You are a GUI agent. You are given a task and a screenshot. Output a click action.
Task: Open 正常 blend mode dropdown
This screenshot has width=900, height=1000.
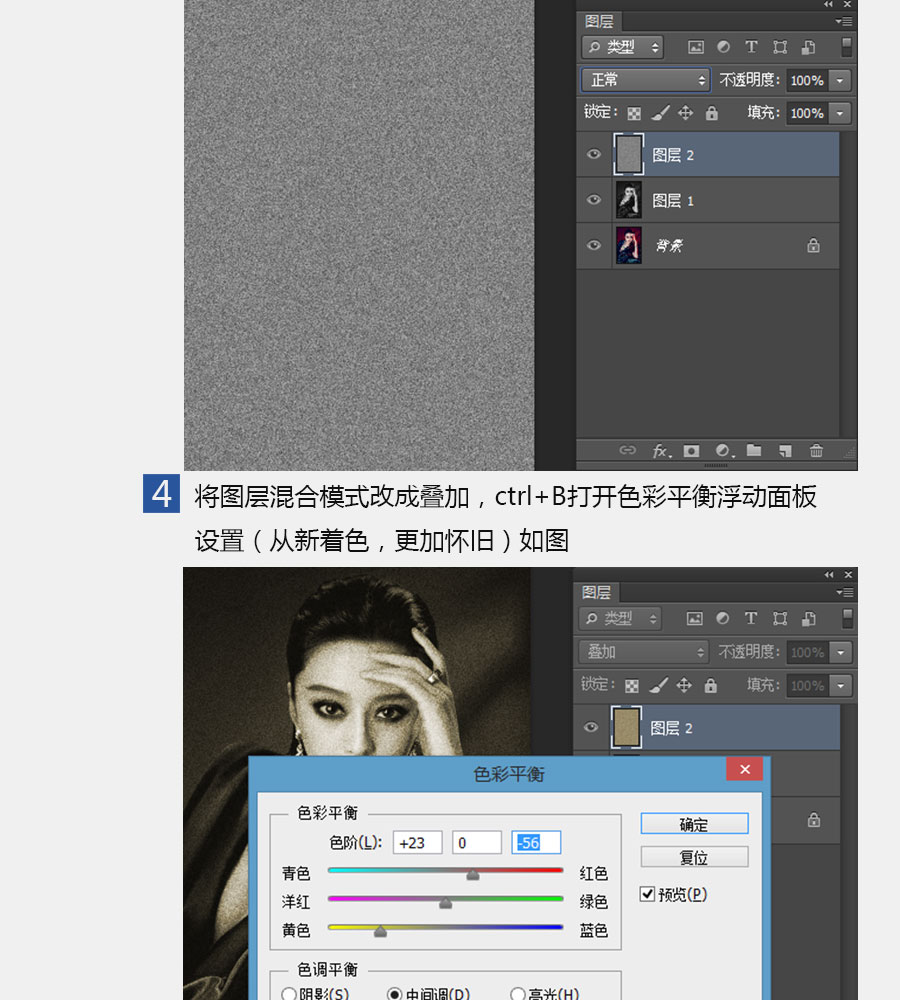coord(645,80)
